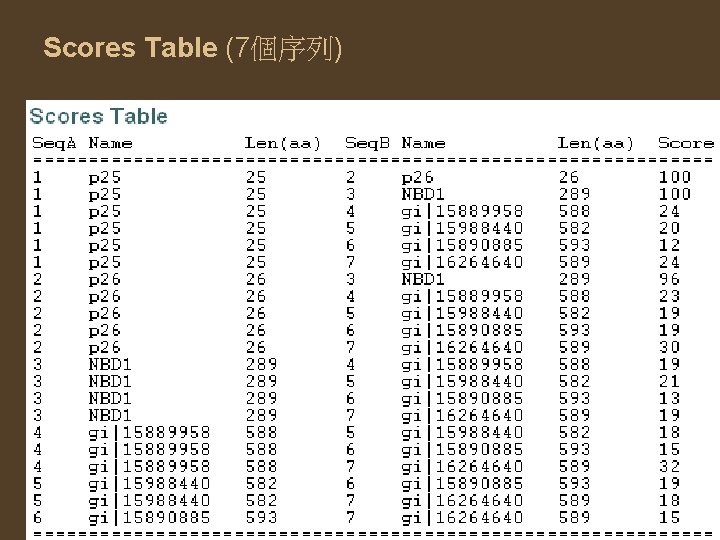
Task: Click SeqA length 25 in p25 vs p26 row
Action: pos(256,177)
